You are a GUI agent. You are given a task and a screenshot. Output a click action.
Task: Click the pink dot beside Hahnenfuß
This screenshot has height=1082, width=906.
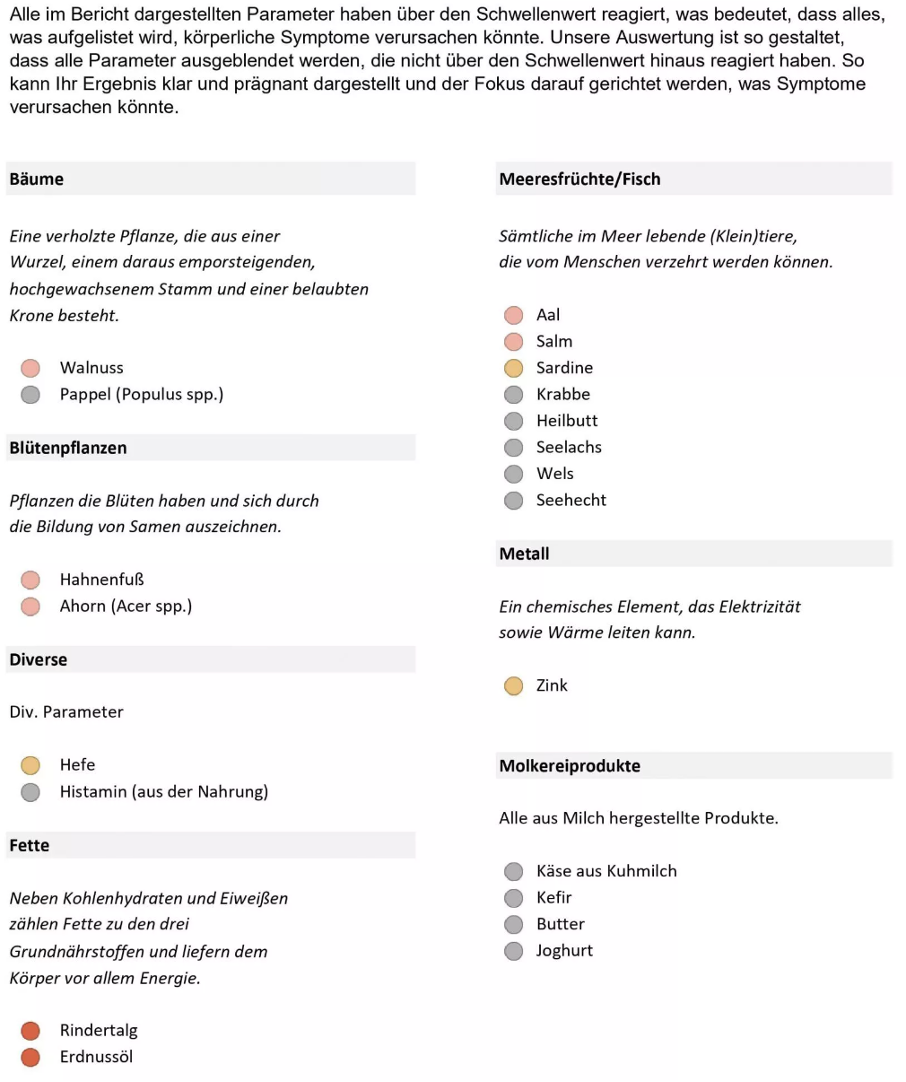click(31, 580)
